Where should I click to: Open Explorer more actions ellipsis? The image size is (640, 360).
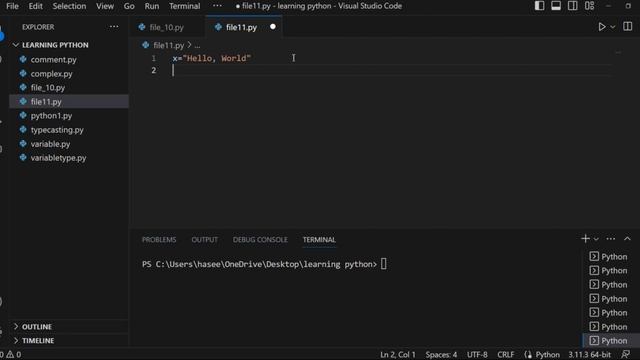coord(114,27)
